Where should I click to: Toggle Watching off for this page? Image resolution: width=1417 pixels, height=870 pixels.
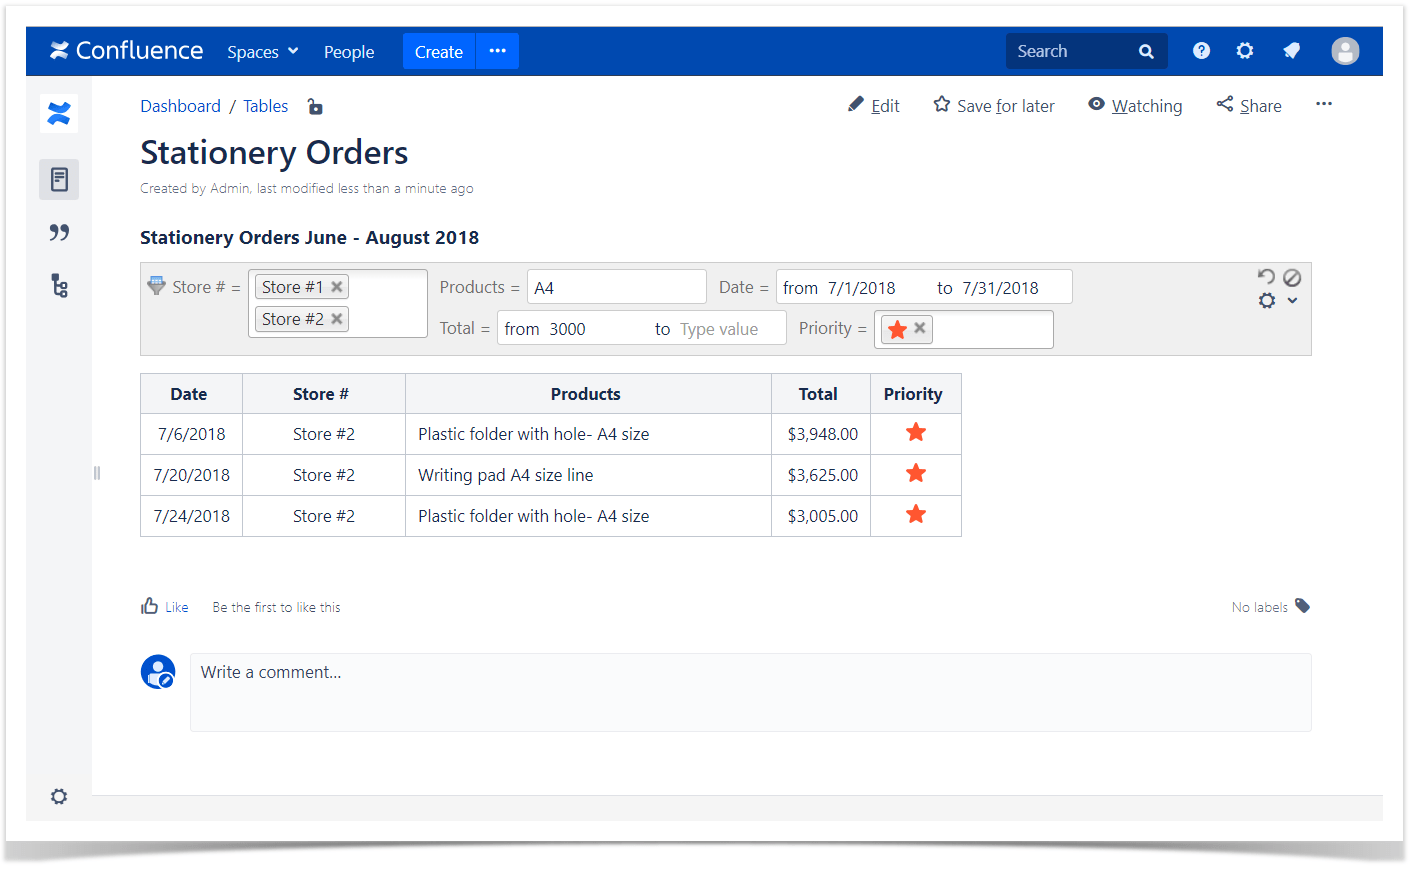pyautogui.click(x=1135, y=105)
